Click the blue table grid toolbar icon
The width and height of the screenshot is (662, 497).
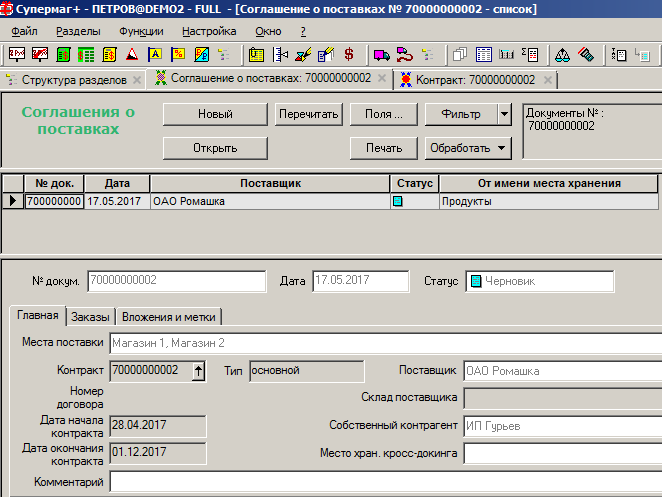click(x=483, y=55)
